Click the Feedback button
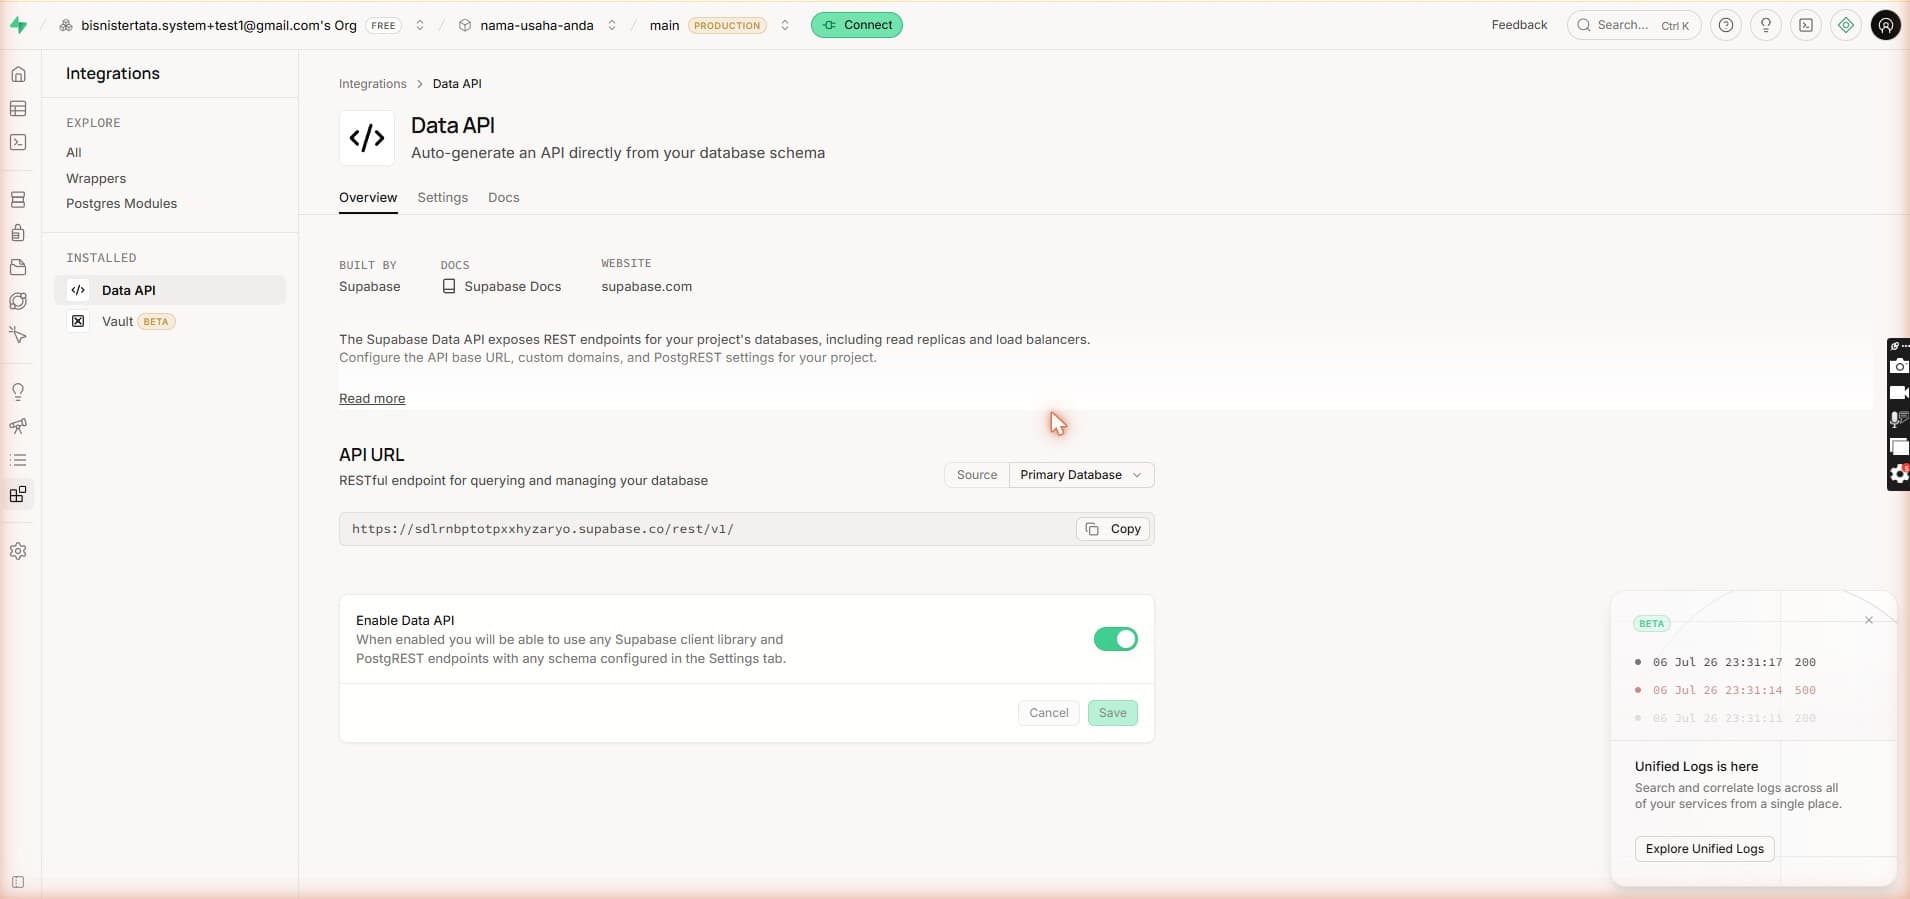Viewport: 1910px width, 899px height. tap(1519, 25)
